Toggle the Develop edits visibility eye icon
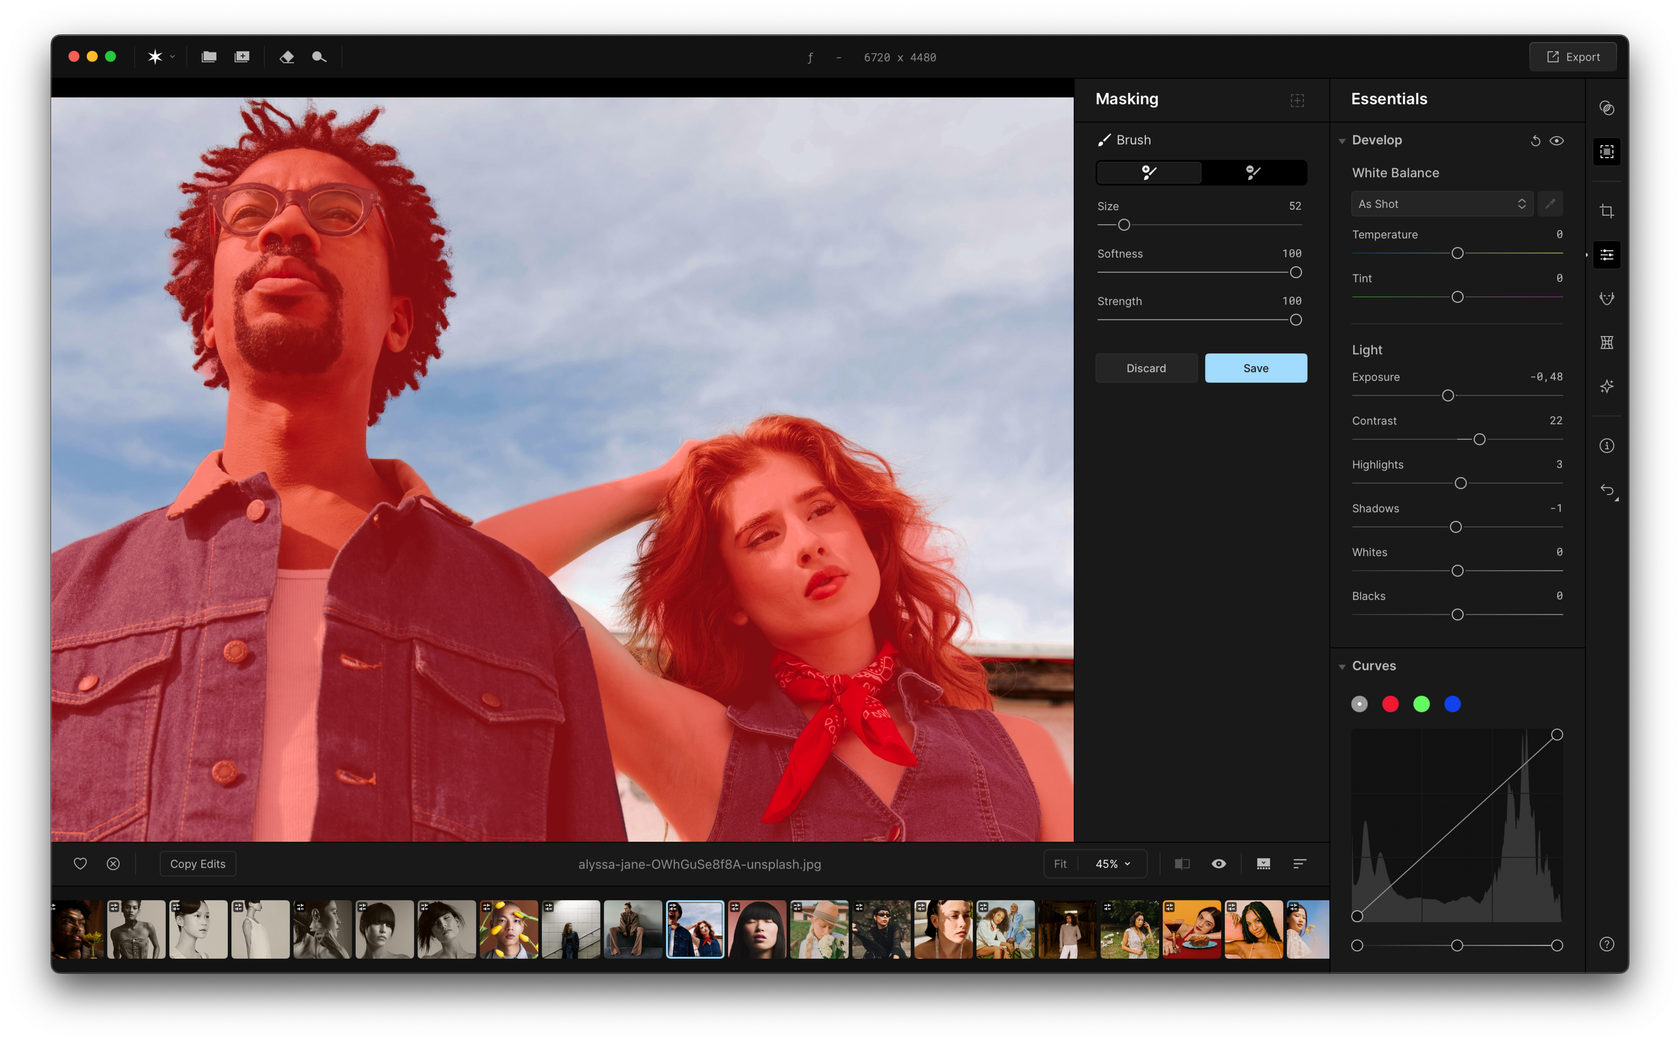1680x1041 pixels. click(1556, 140)
